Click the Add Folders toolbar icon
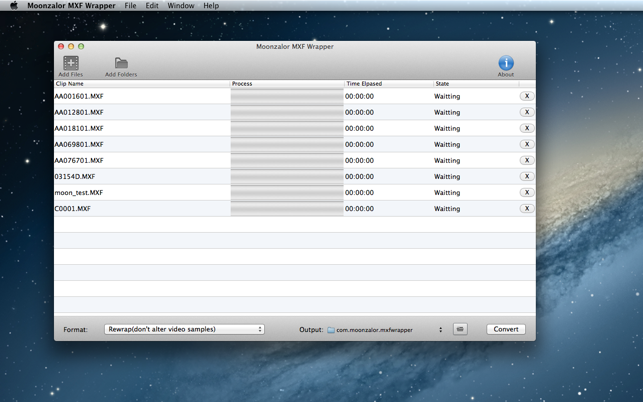 121,63
